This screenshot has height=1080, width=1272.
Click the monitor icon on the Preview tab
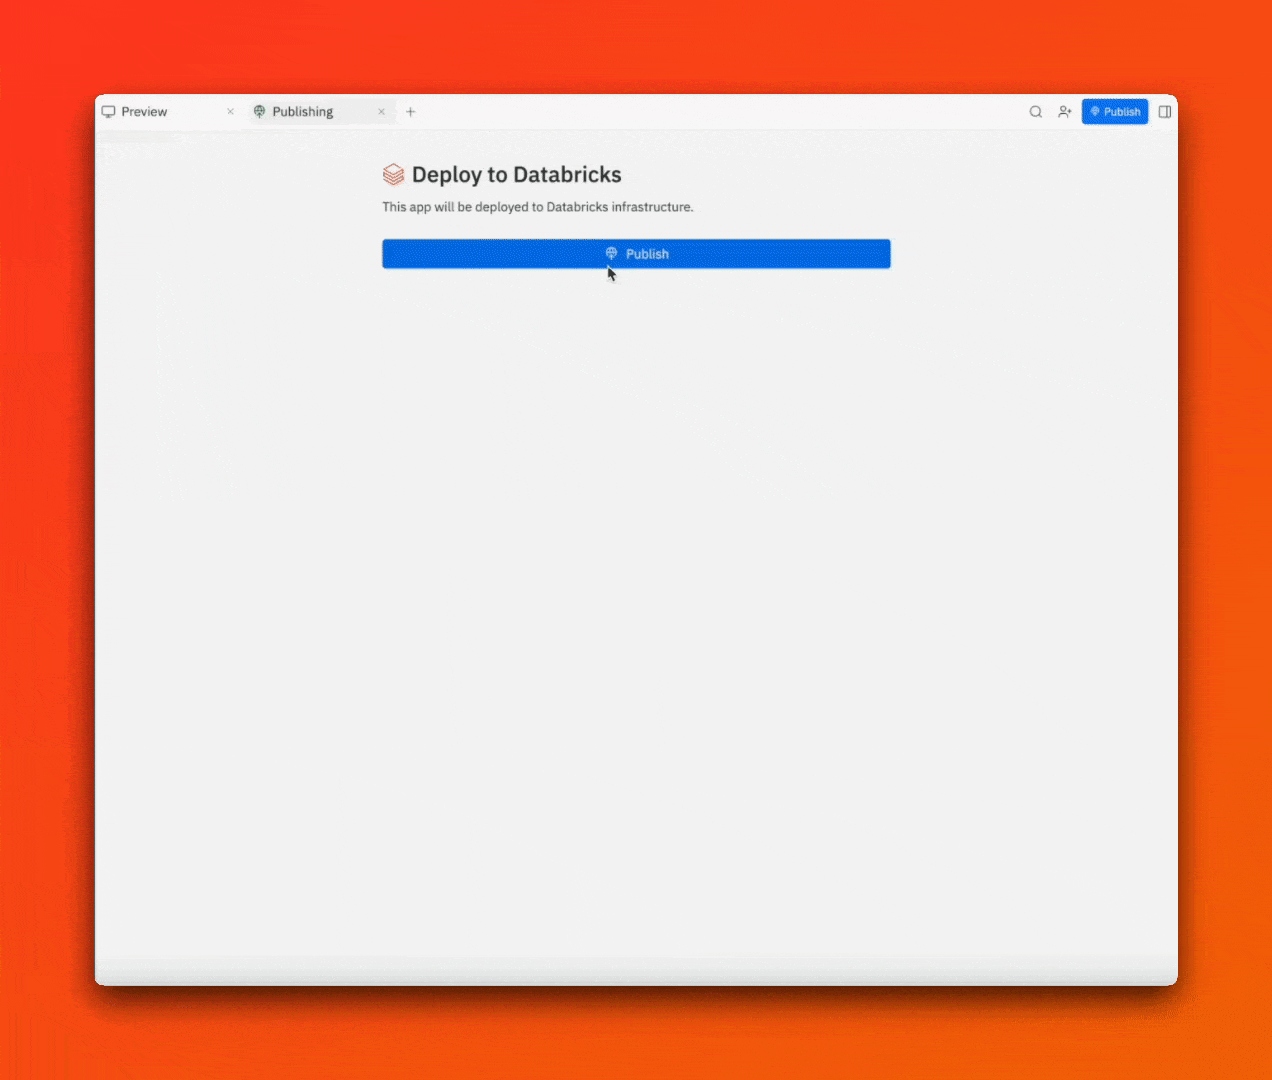pos(109,111)
